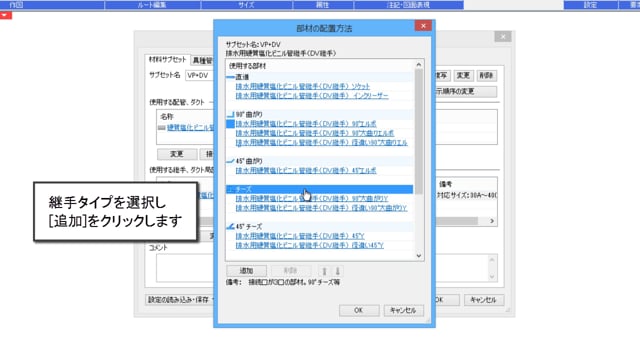This screenshot has width=640, height=360.
Task: Click inside the コメント text box
Action: coord(322,268)
